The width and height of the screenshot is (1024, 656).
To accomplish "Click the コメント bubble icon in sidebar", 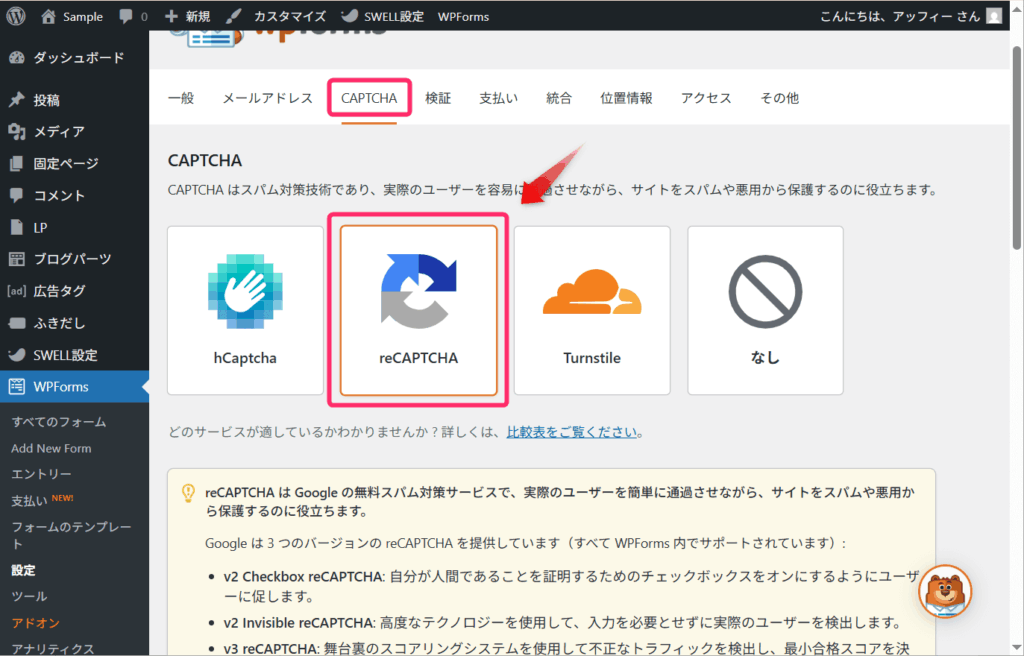I will [17, 195].
